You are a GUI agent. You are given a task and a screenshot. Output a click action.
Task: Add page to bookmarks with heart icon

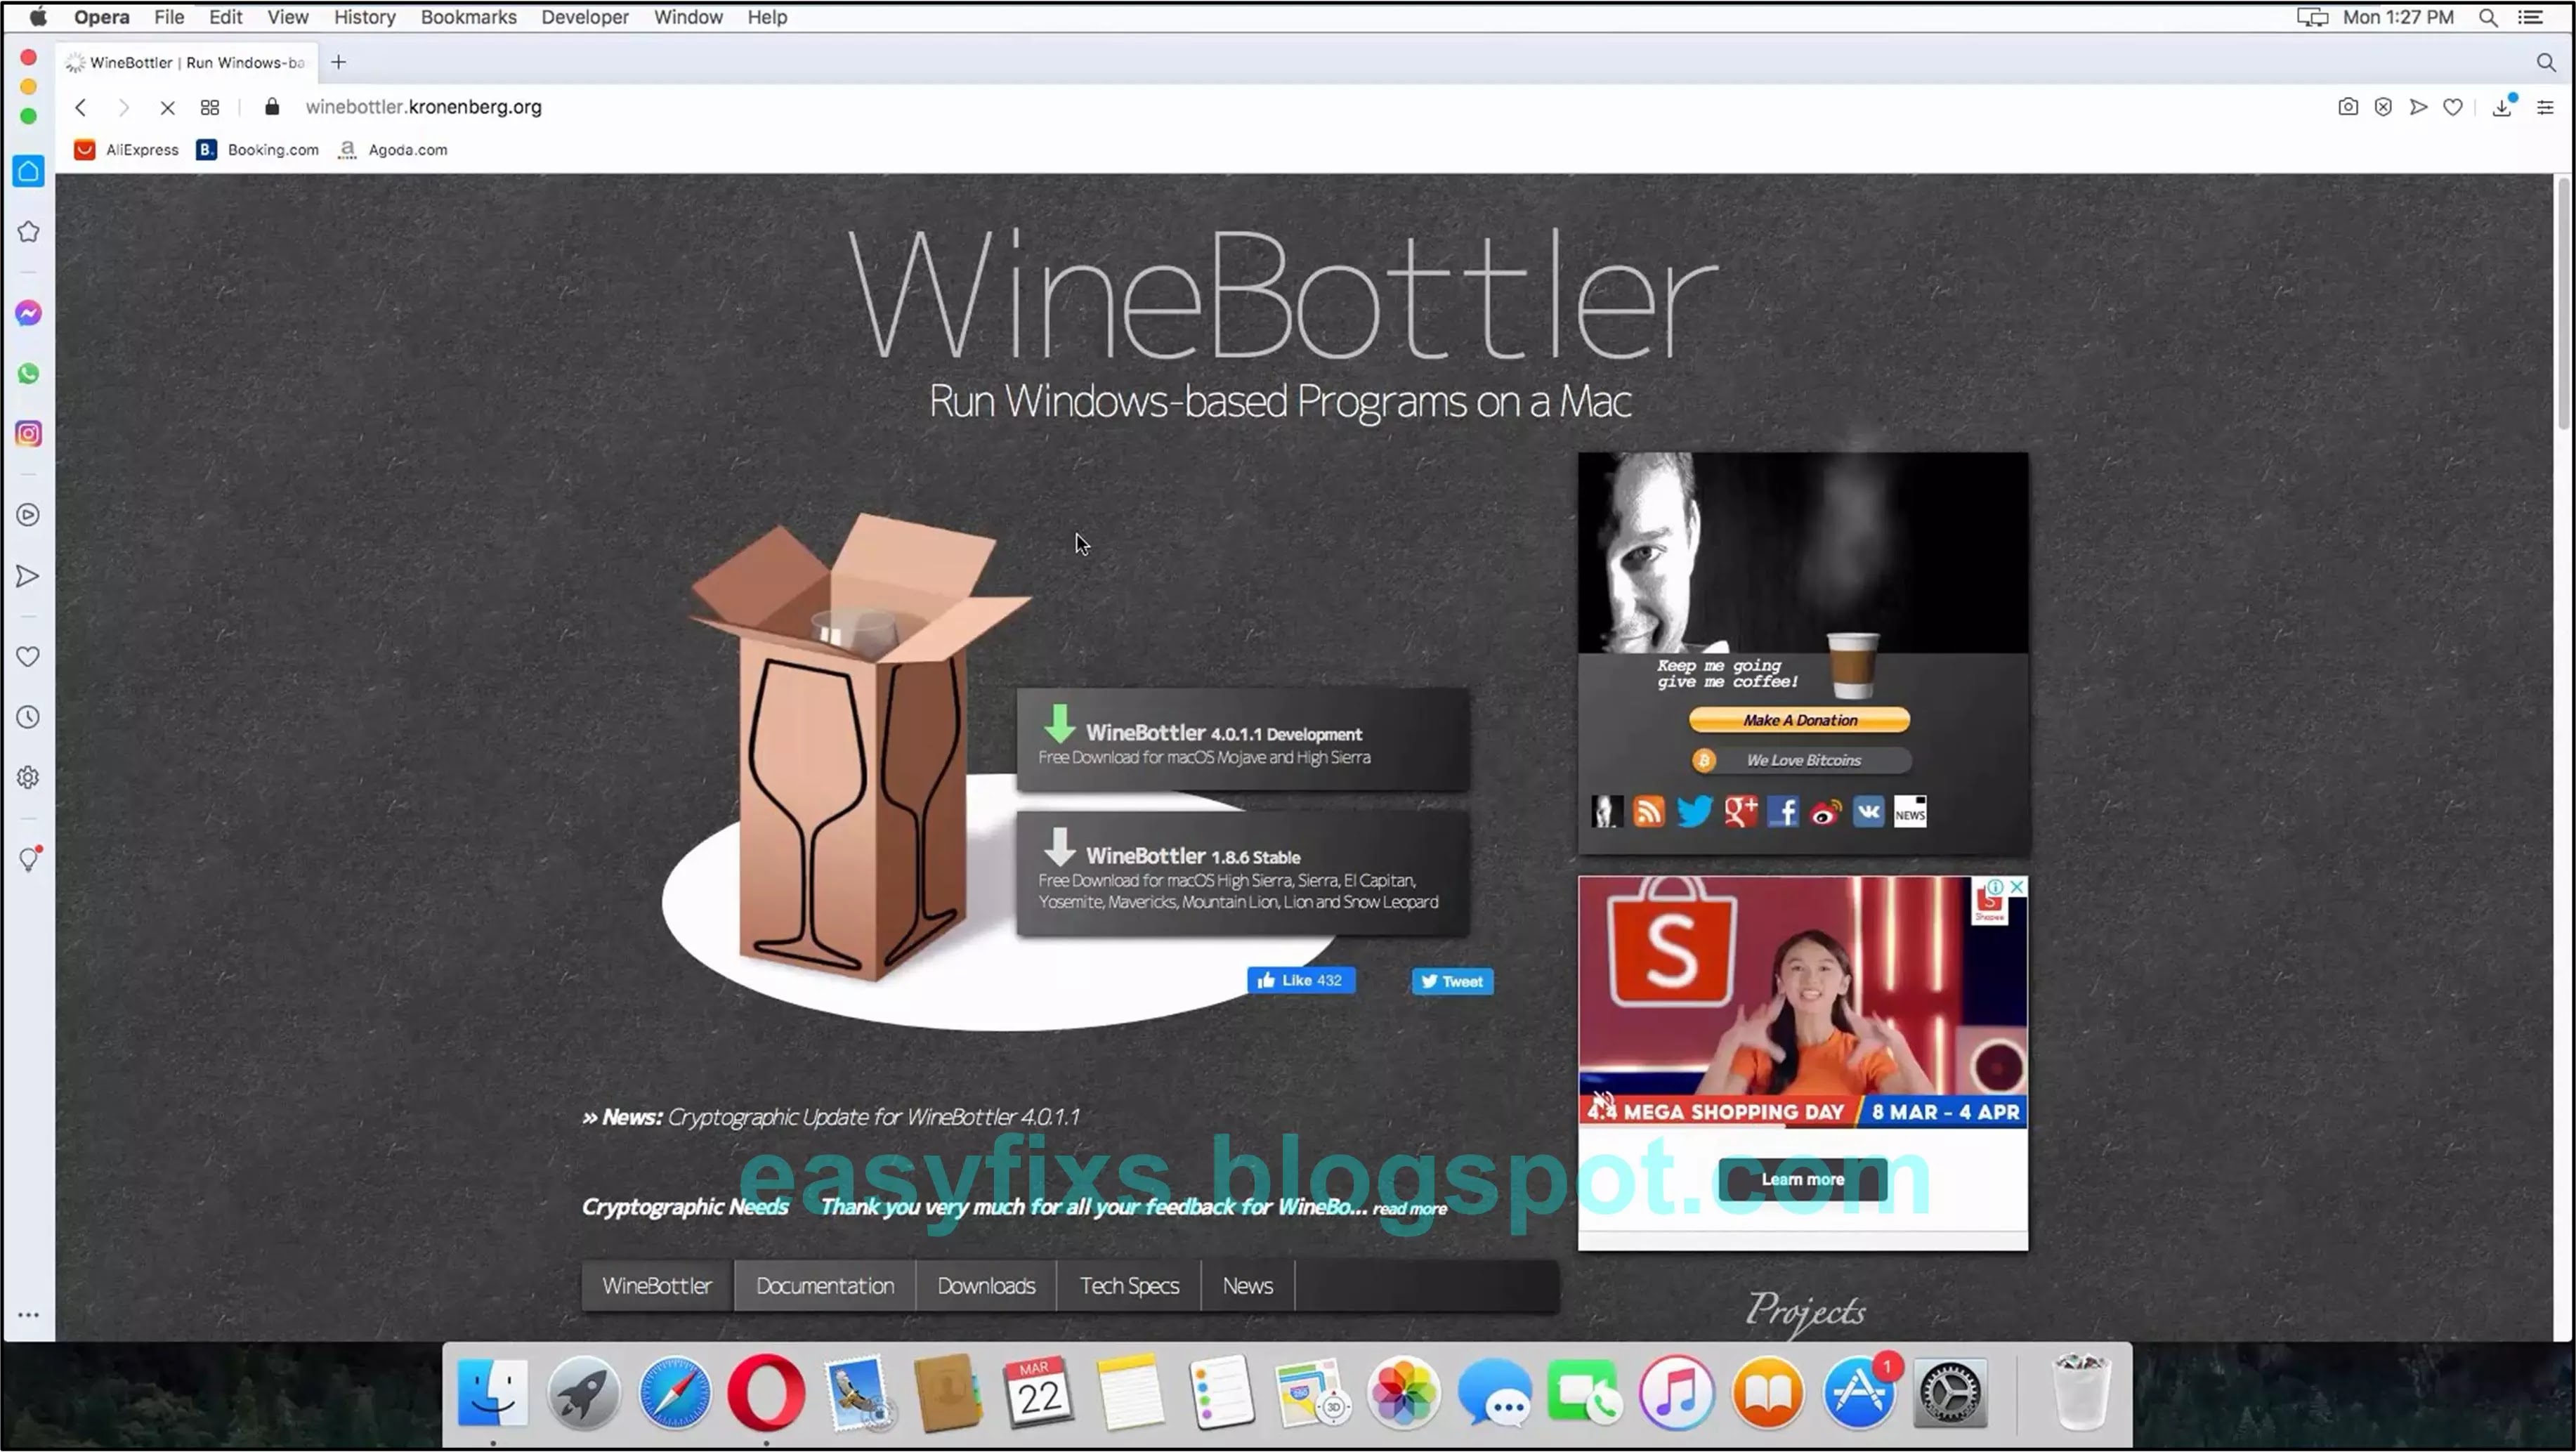point(2453,107)
